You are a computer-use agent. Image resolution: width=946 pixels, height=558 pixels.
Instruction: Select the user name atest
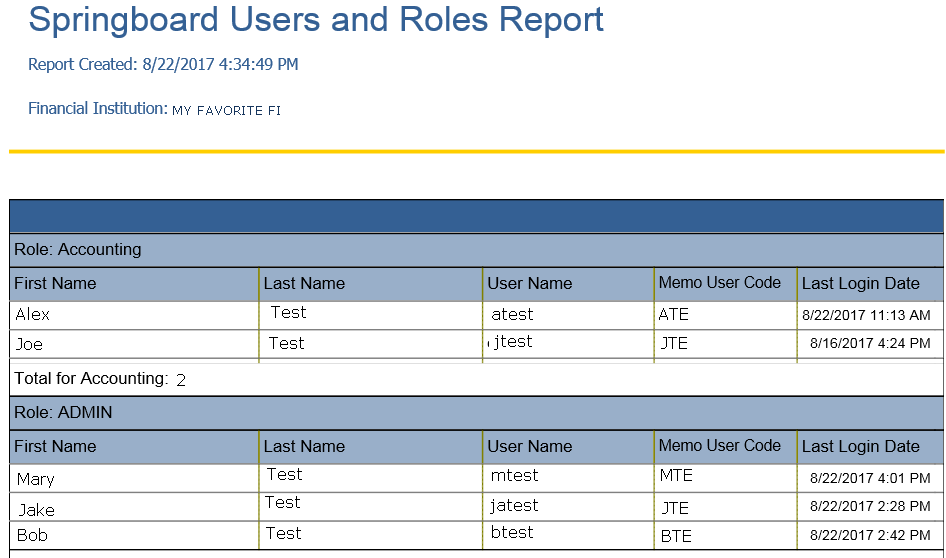coord(512,314)
